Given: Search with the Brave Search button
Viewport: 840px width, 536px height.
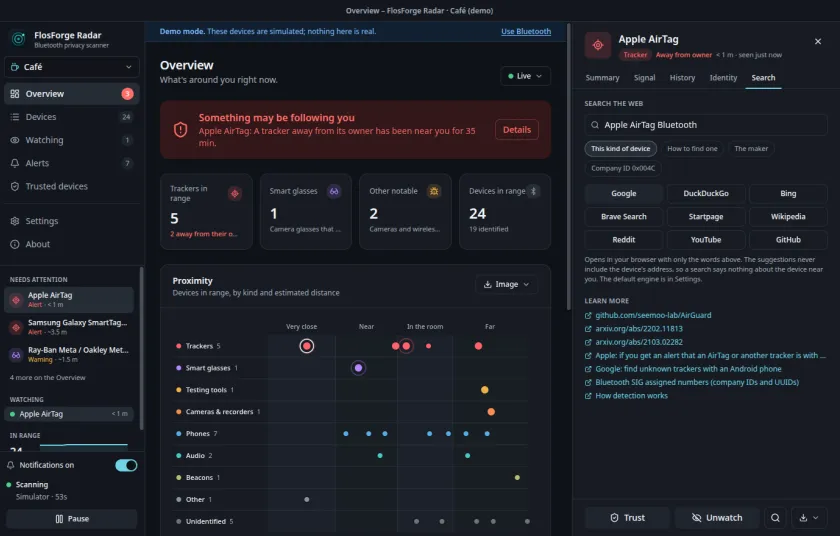Looking at the screenshot, I should [624, 216].
